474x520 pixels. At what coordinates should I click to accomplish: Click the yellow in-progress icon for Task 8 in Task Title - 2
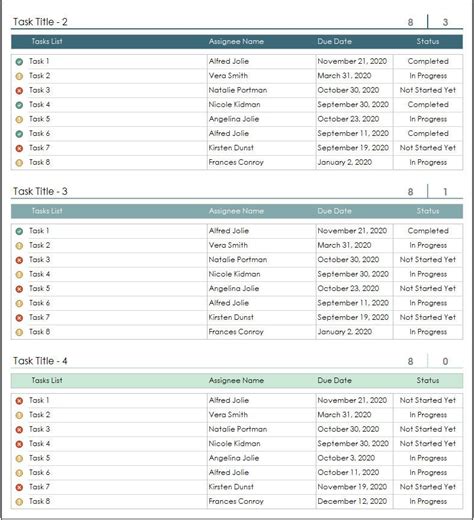(x=19, y=163)
